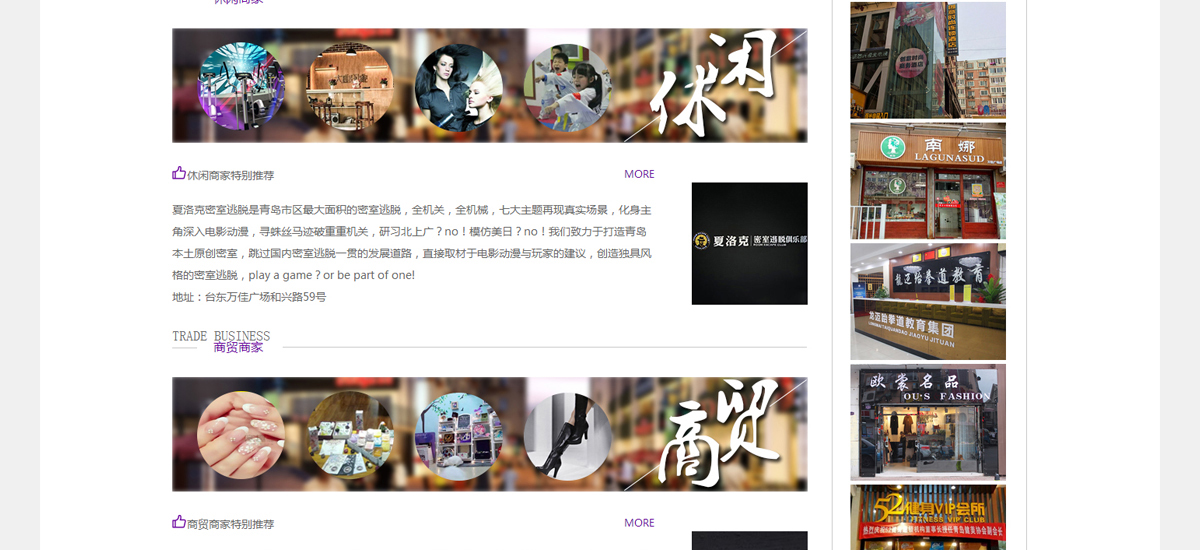Click the 商贸 trade banner image
The width and height of the screenshot is (1200, 550).
click(490, 434)
